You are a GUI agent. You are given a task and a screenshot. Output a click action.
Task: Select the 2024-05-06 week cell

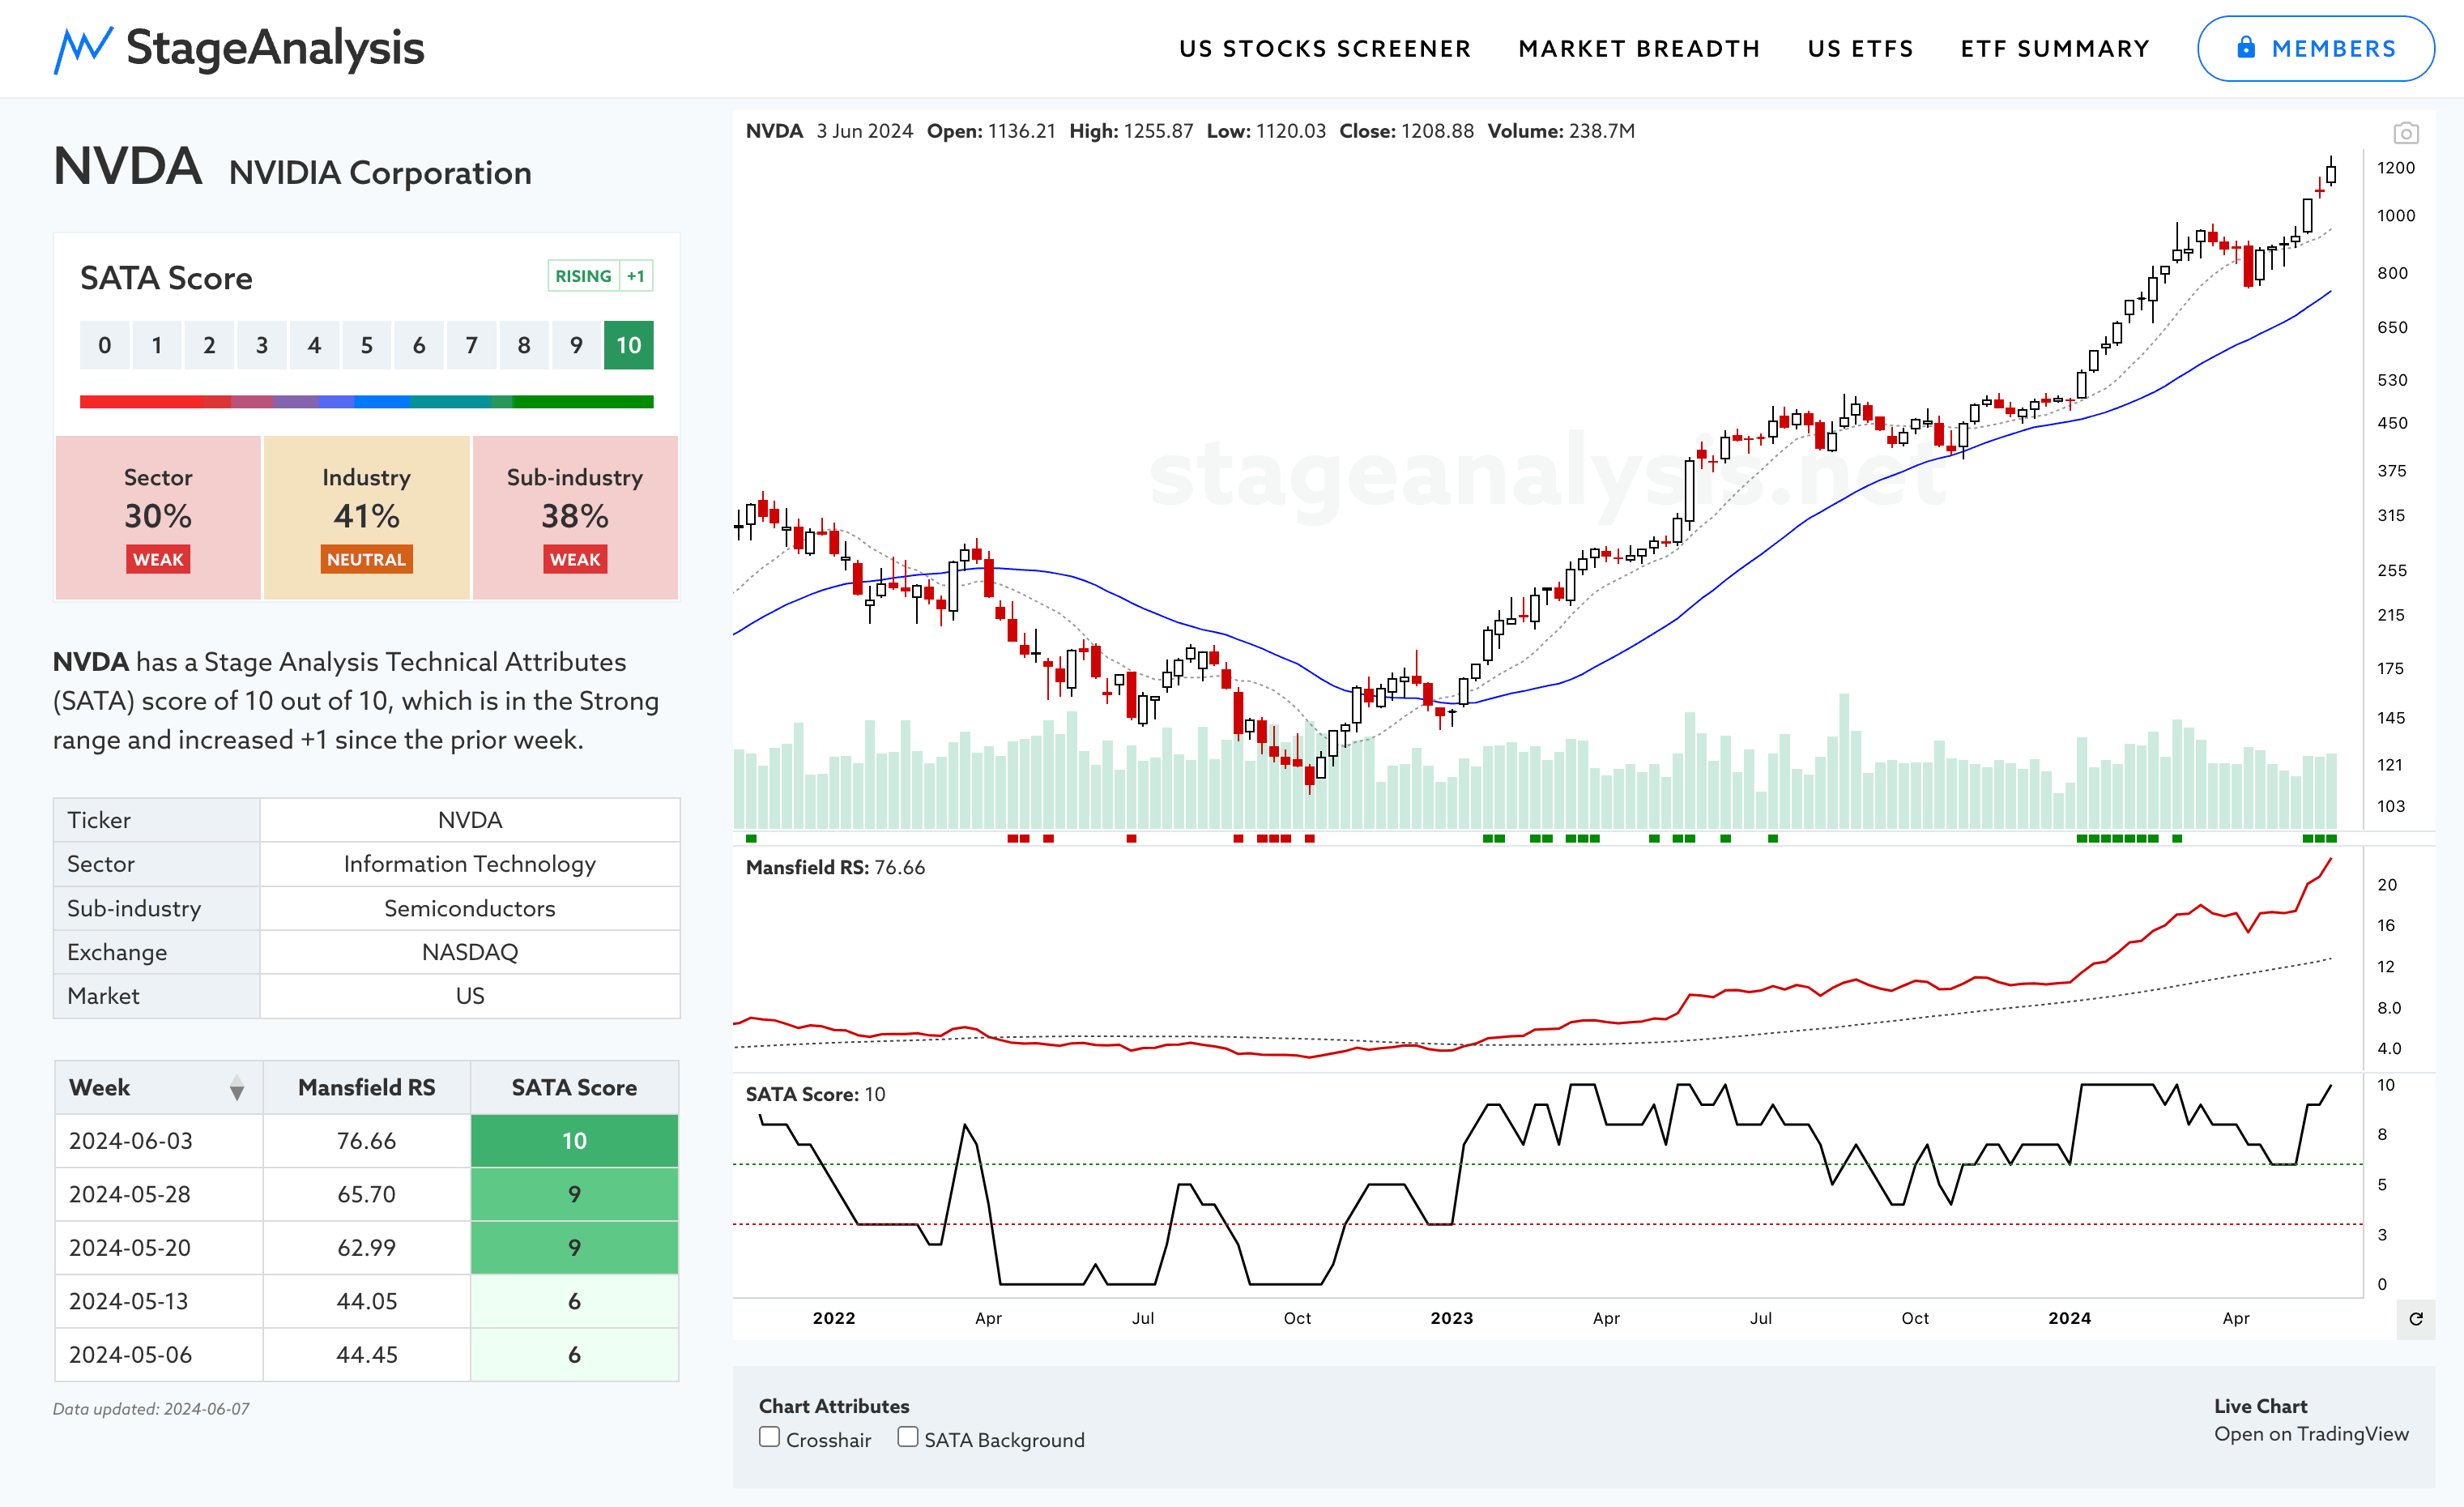(159, 1355)
